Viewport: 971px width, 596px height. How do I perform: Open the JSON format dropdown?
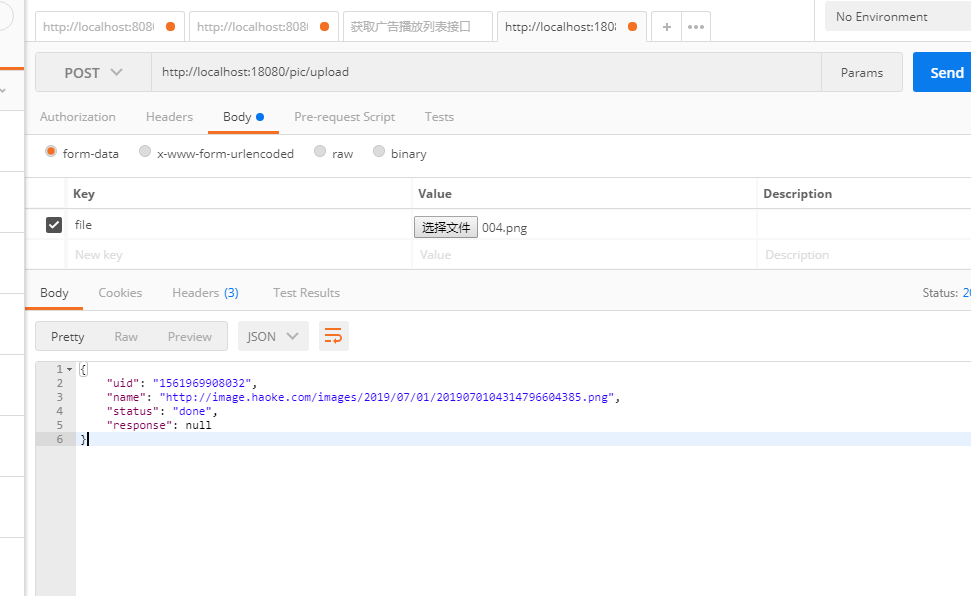[x=273, y=336]
